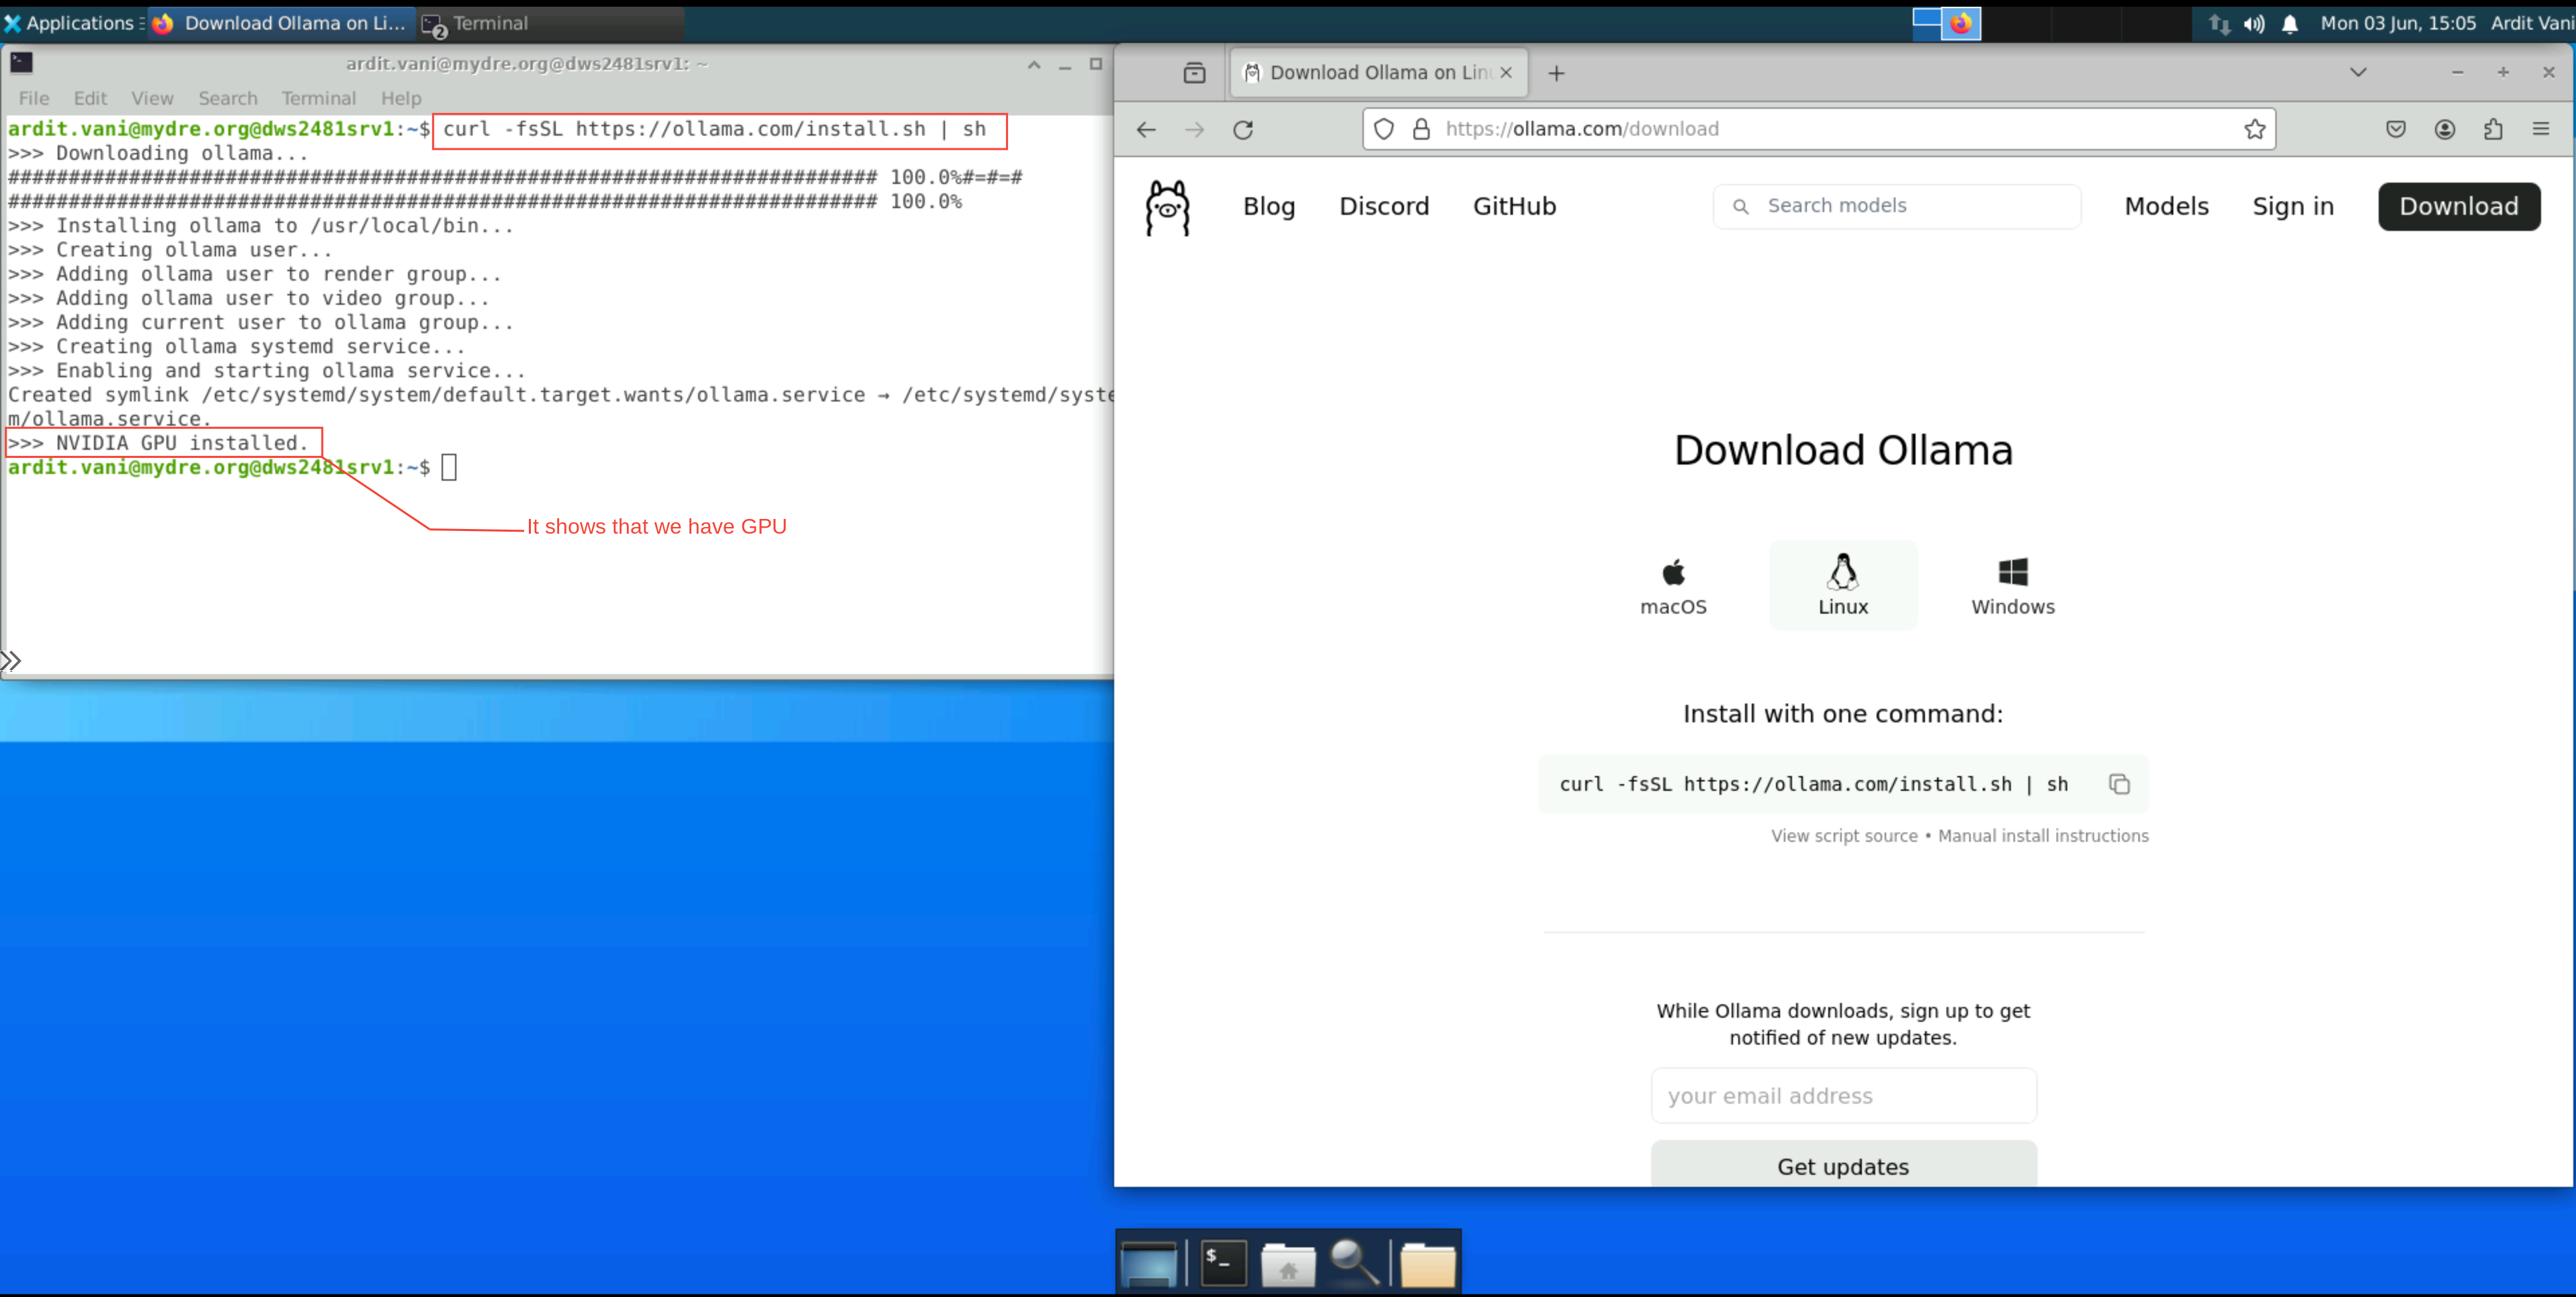Select the Linux download option

[1843, 586]
